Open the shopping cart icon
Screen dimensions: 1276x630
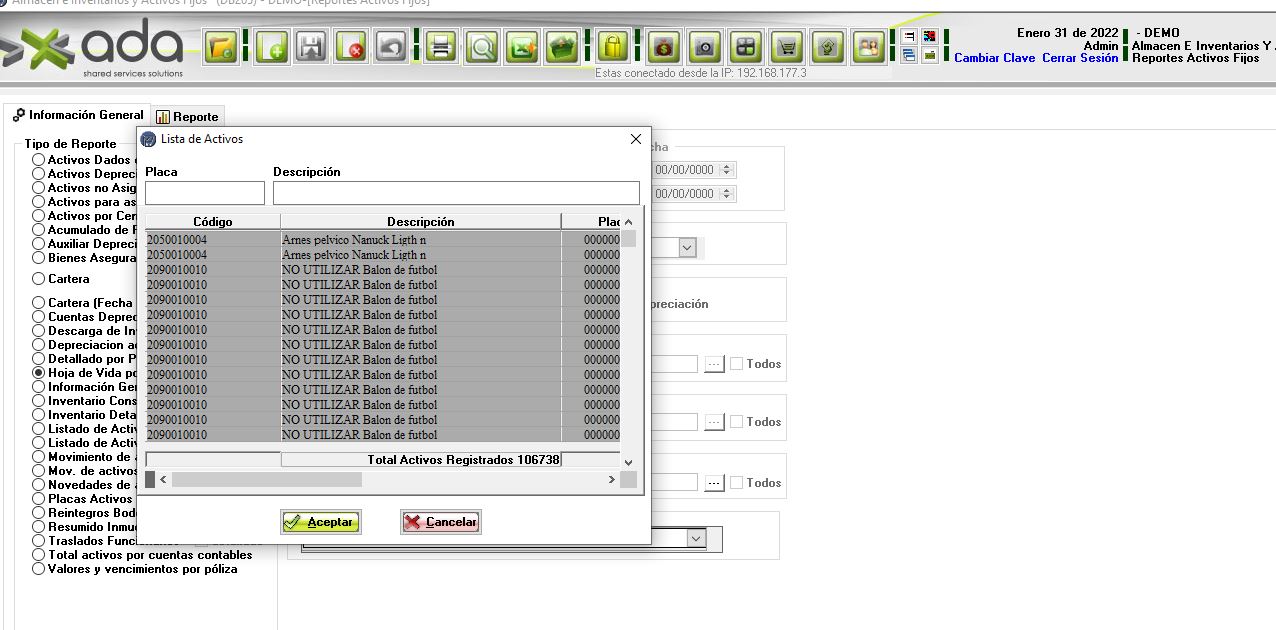pos(787,47)
